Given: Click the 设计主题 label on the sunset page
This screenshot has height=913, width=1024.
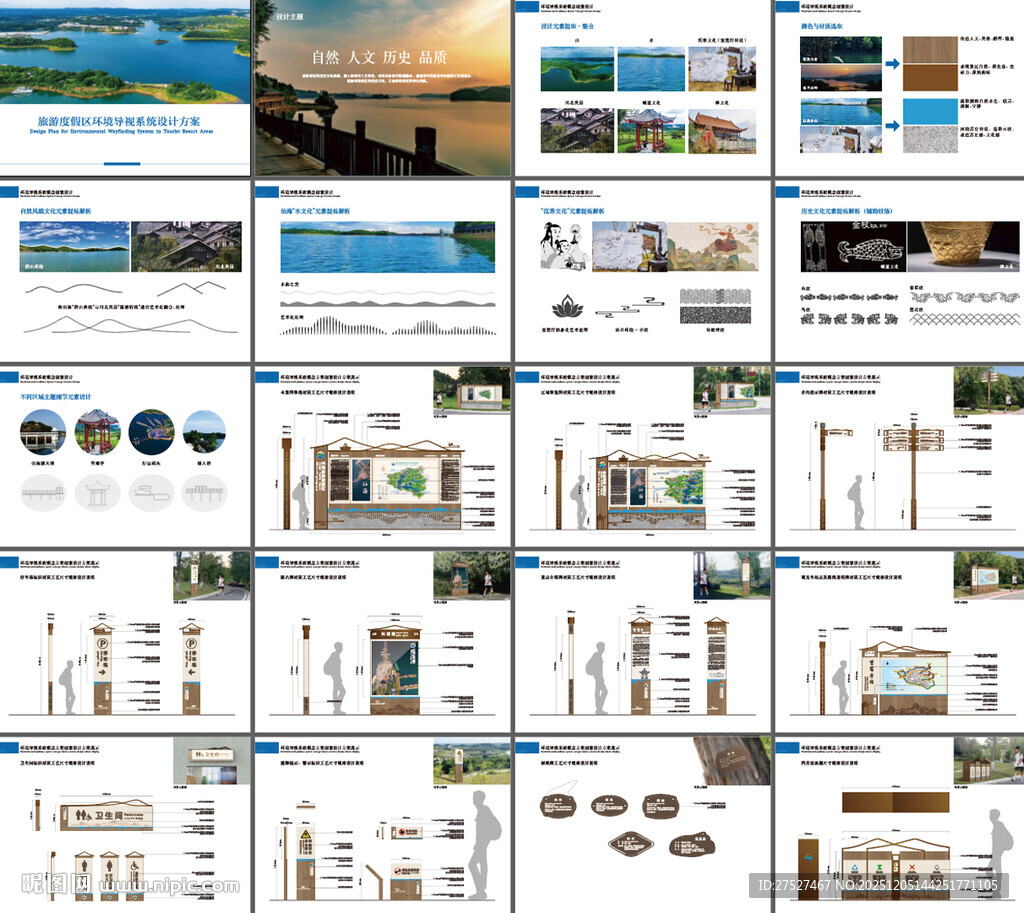Looking at the screenshot, I should 289,16.
